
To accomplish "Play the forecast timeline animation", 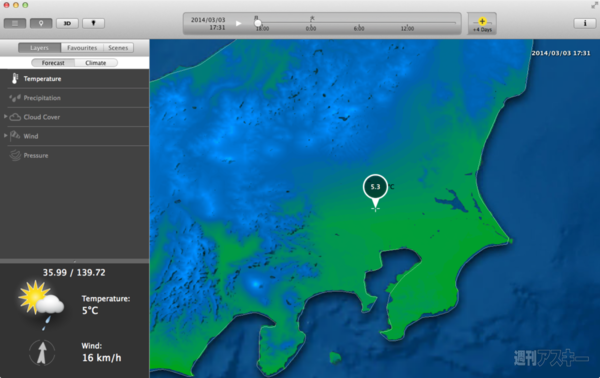I will pos(238,24).
